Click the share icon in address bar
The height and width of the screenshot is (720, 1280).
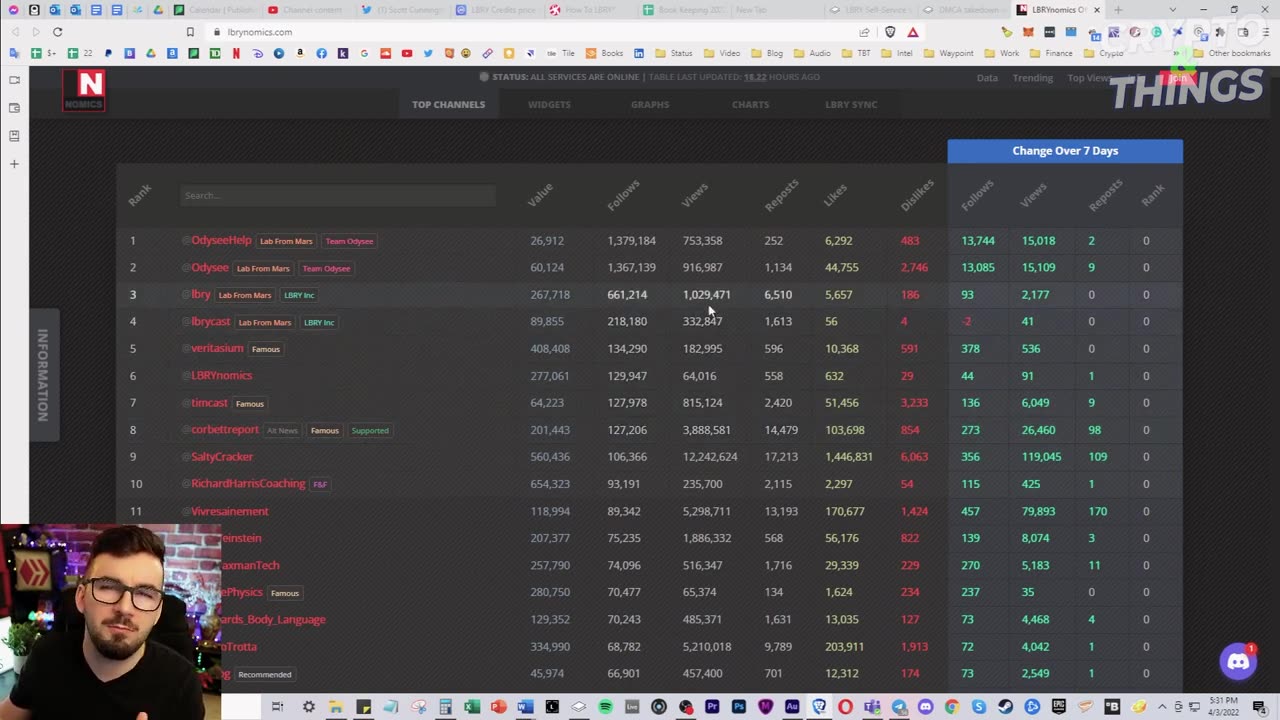pyautogui.click(x=865, y=32)
